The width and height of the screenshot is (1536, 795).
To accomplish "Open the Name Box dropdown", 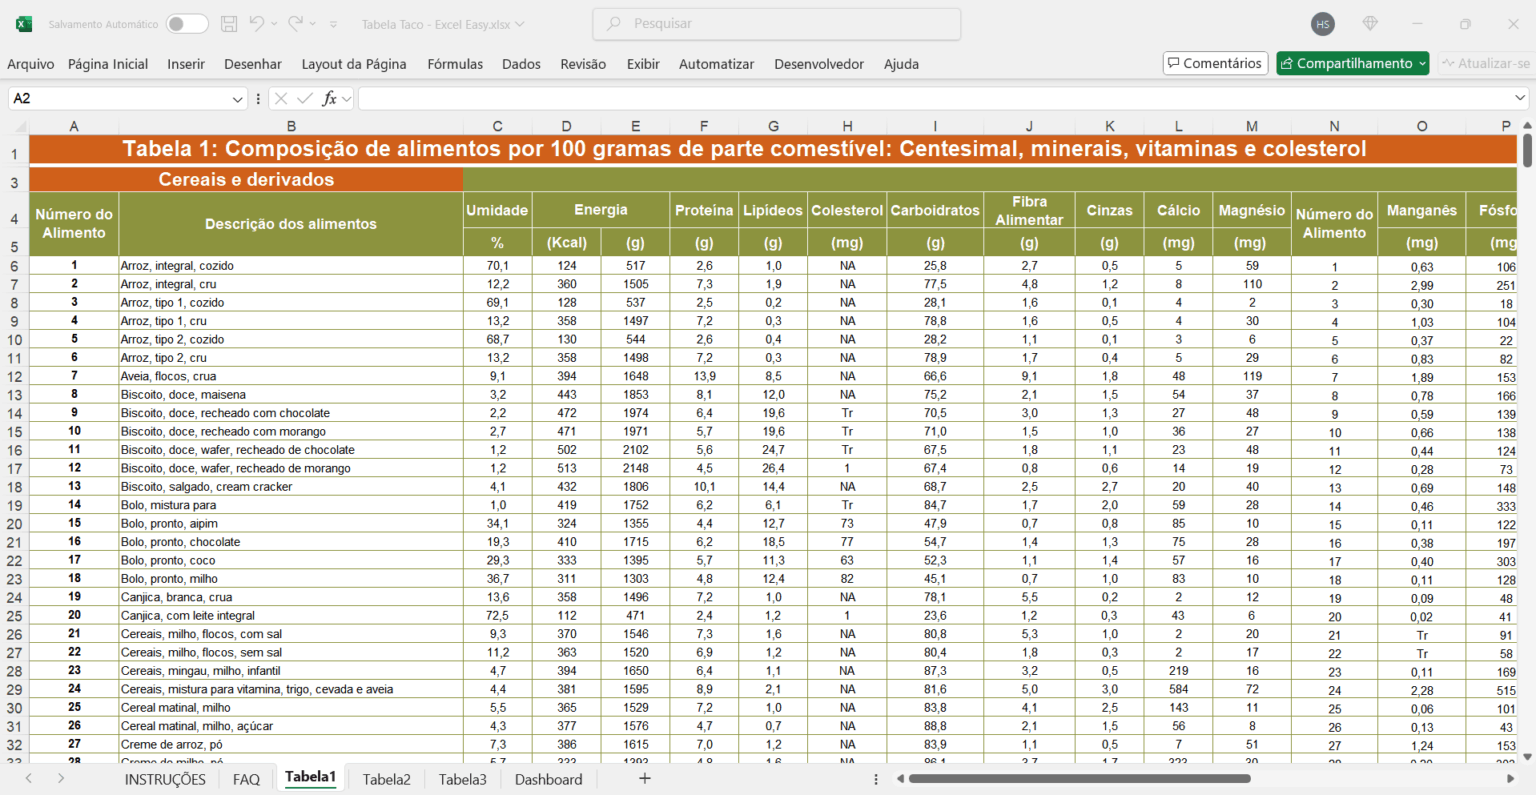I will pyautogui.click(x=236, y=97).
